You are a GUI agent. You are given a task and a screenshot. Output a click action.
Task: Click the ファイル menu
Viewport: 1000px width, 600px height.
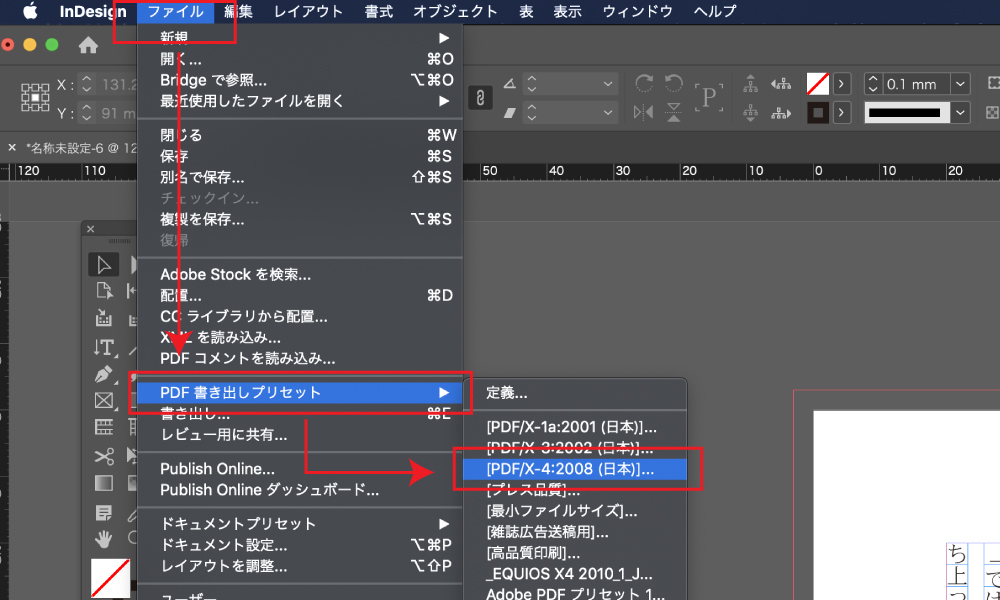pyautogui.click(x=175, y=11)
